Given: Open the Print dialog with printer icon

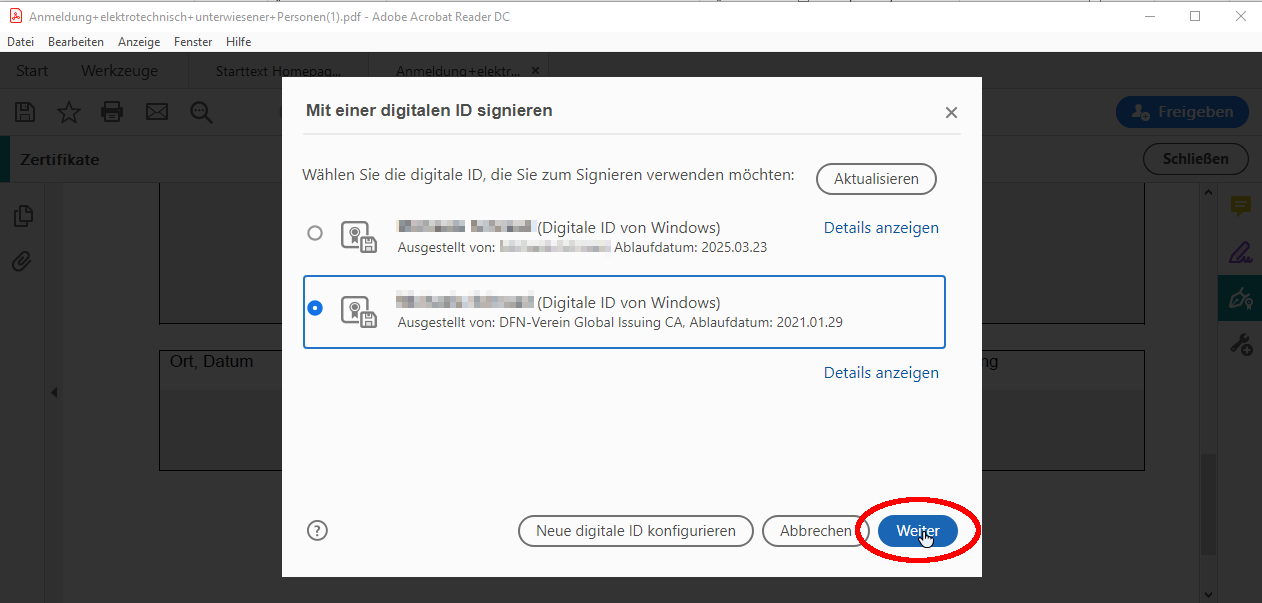Looking at the screenshot, I should tap(112, 112).
